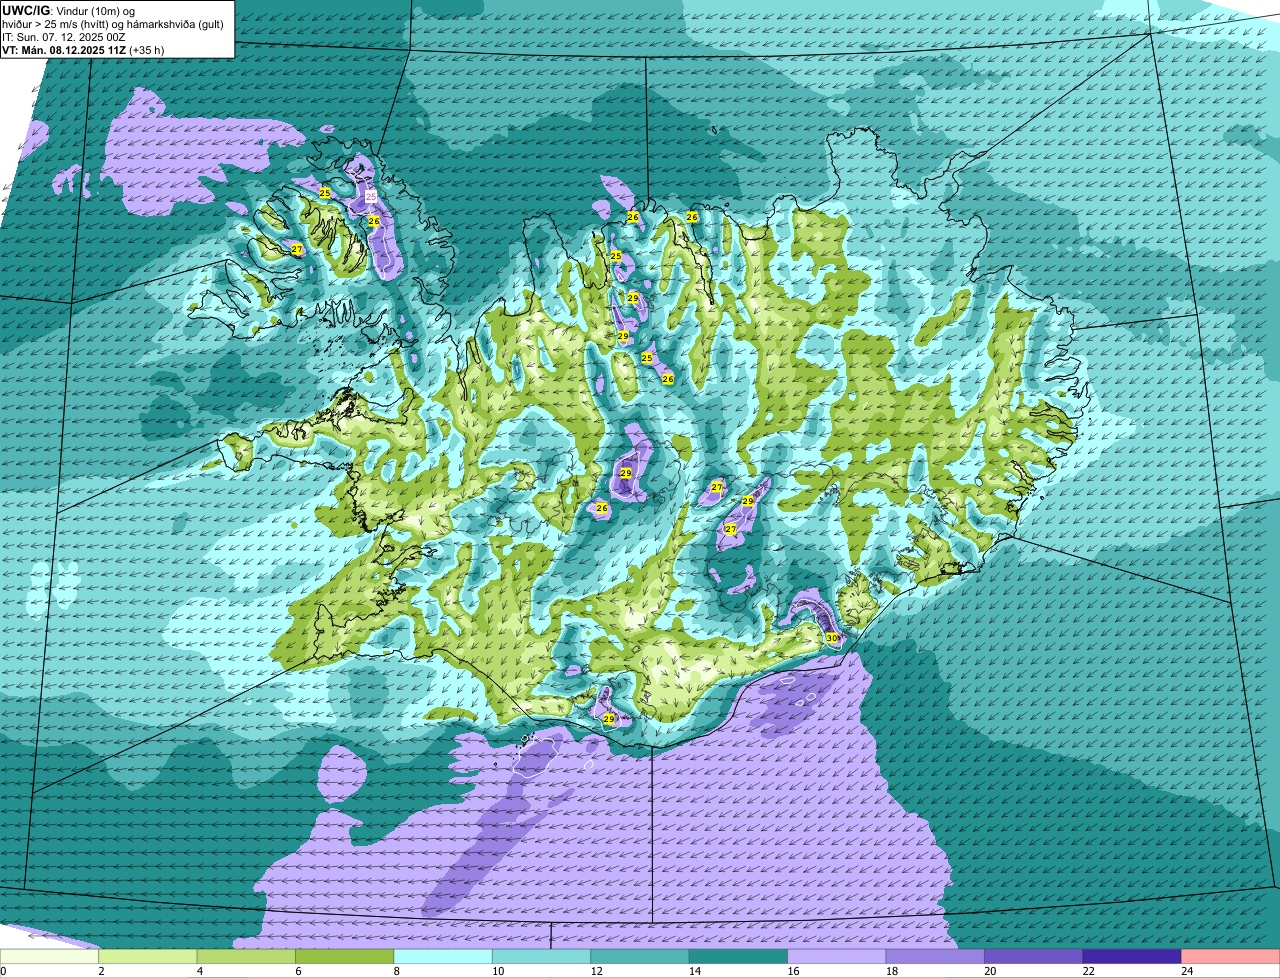Click the scale tick label 14

[x=695, y=971]
